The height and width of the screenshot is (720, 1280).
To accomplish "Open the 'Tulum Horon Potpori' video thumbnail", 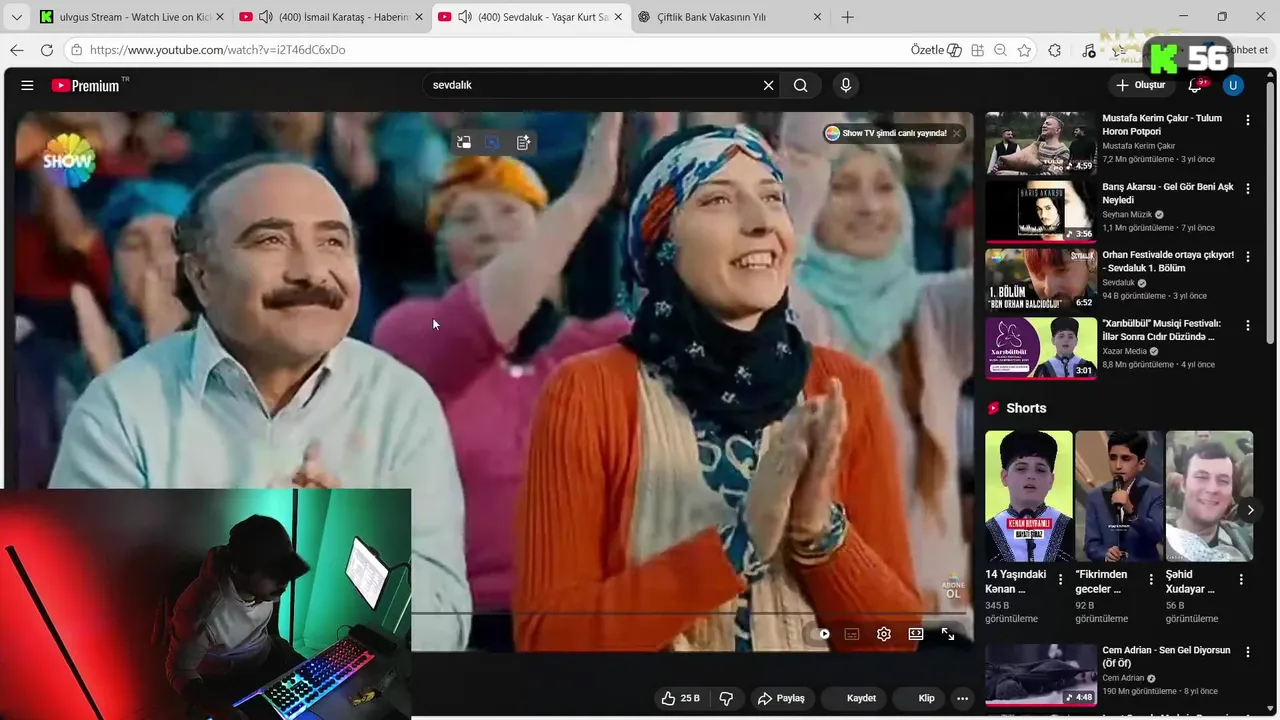I will coord(1040,142).
